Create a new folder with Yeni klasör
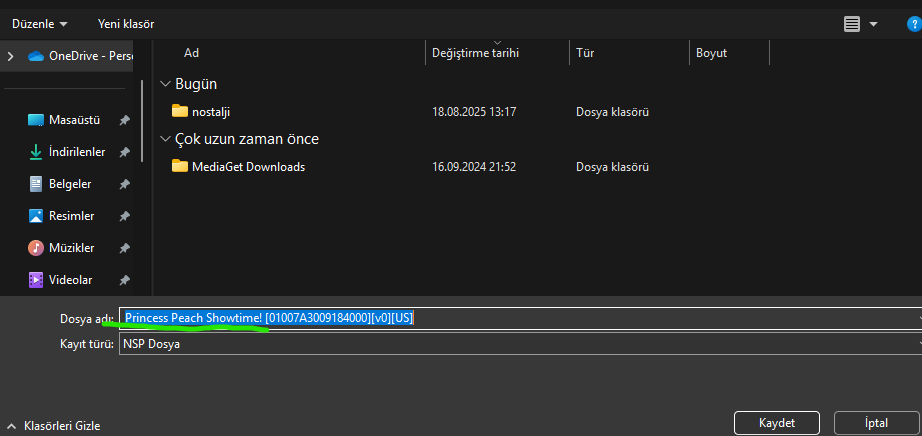Screen dimensions: 922x436 pos(126,24)
